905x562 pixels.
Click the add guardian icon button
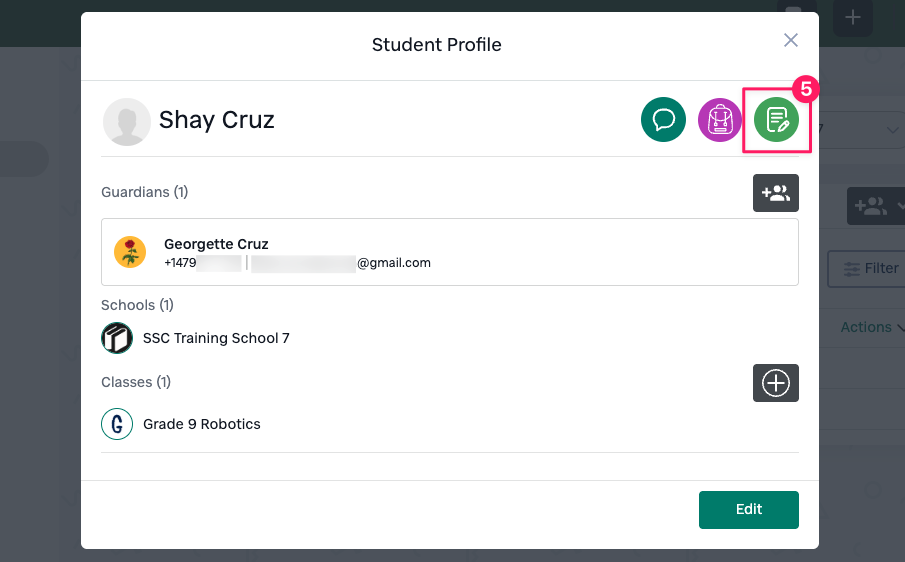click(775, 193)
